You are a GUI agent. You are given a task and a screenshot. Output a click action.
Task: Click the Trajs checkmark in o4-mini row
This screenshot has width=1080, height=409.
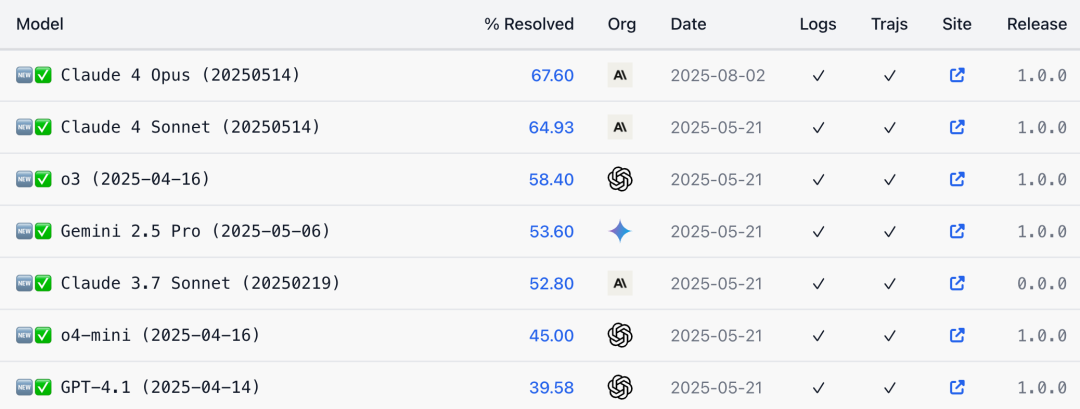pyautogui.click(x=889, y=335)
